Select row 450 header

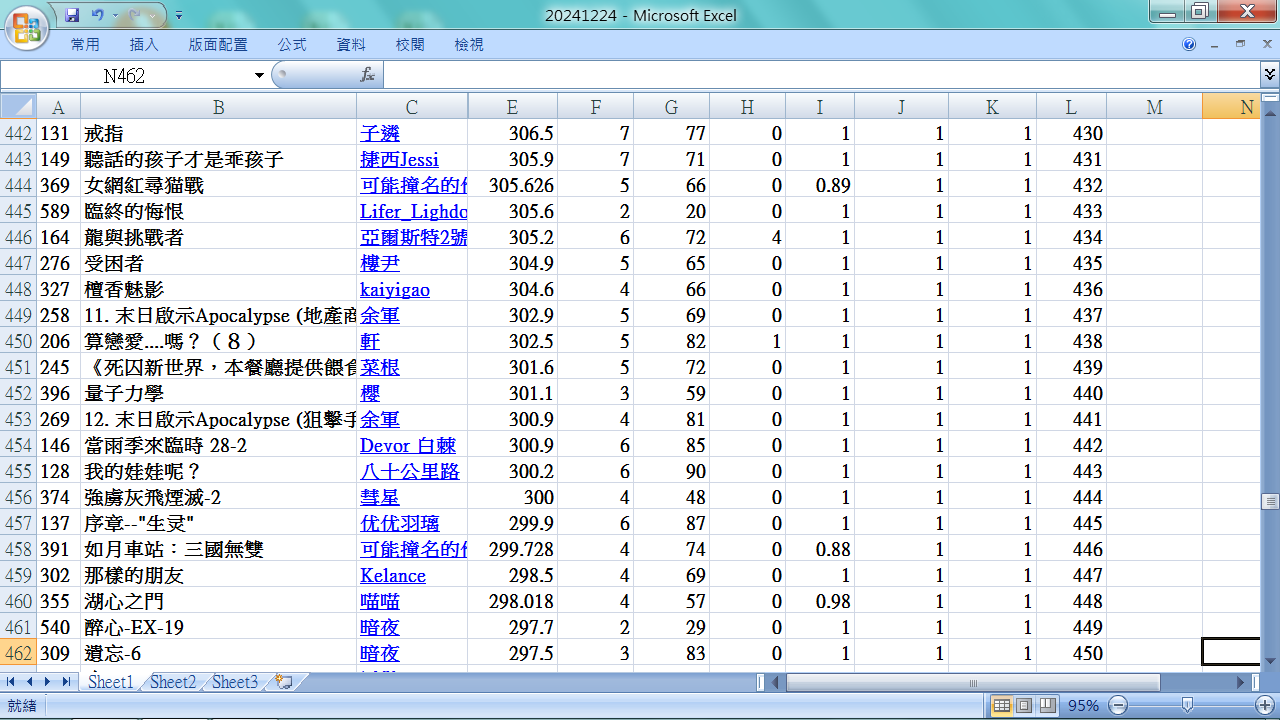[18, 341]
